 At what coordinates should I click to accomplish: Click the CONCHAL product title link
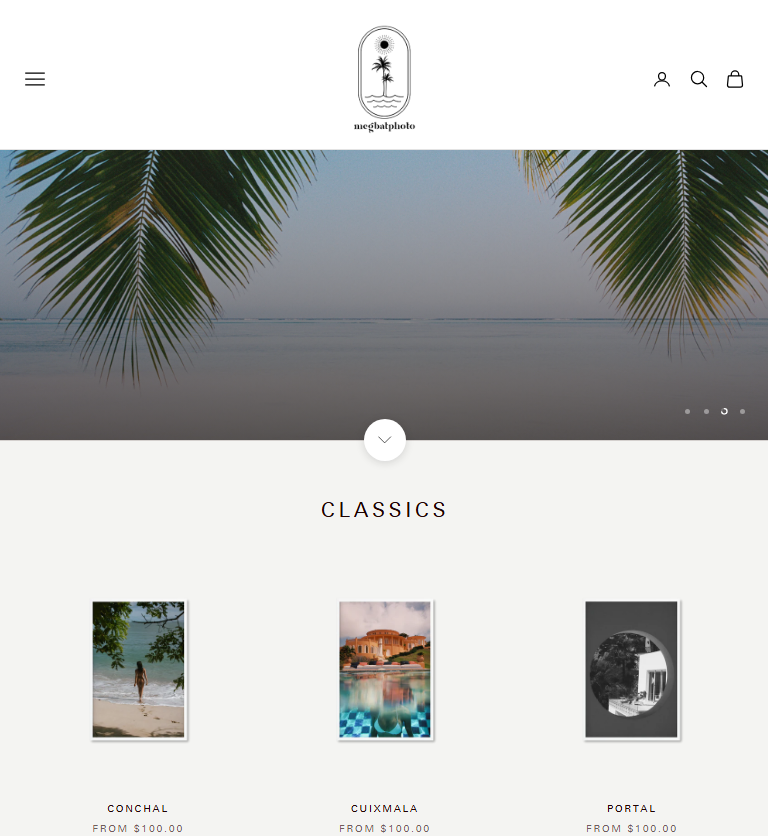coord(138,808)
